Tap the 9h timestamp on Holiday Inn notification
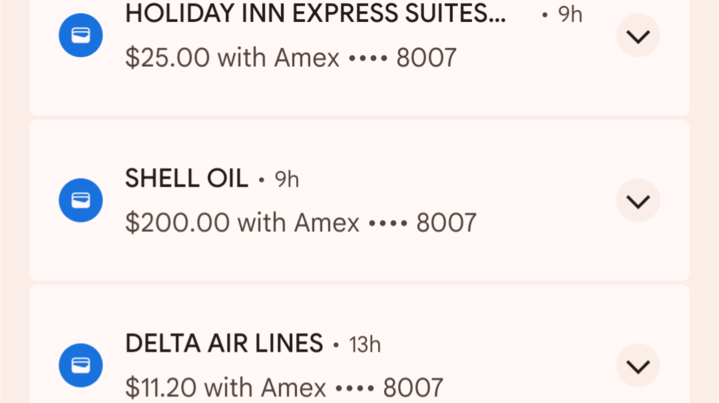Viewport: 719px width, 403px height. tap(570, 15)
